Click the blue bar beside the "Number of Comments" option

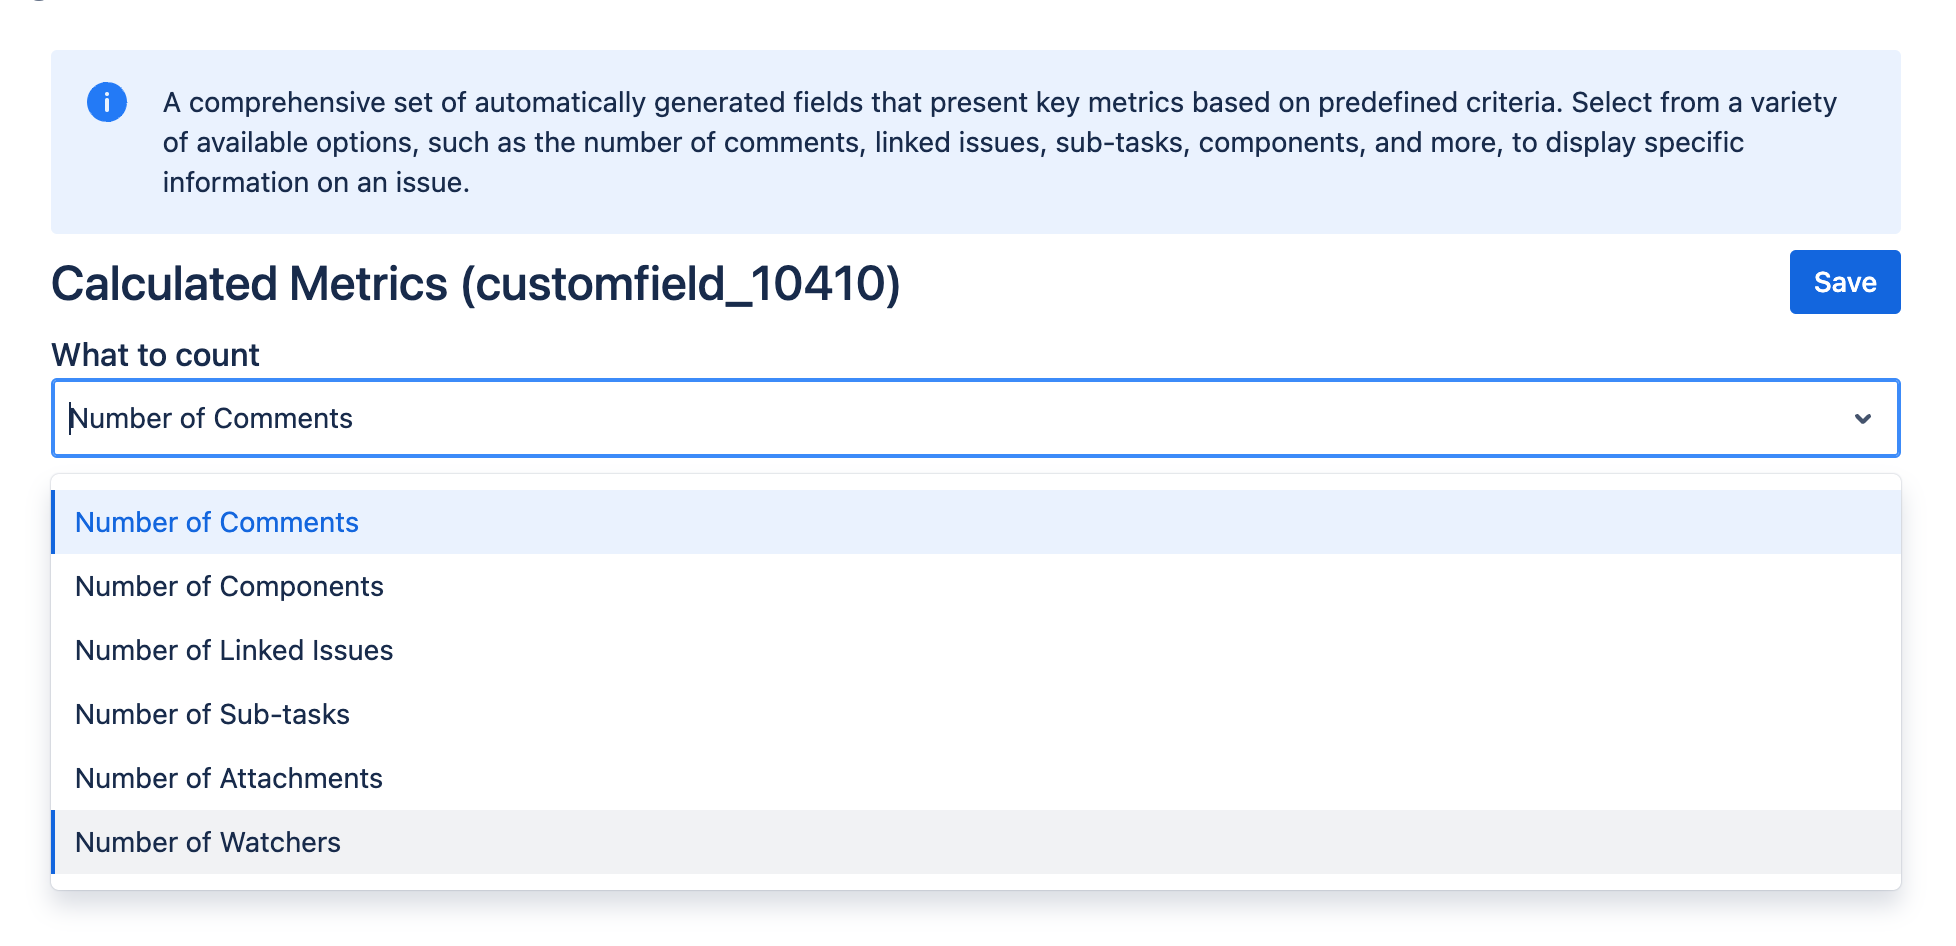coord(54,522)
